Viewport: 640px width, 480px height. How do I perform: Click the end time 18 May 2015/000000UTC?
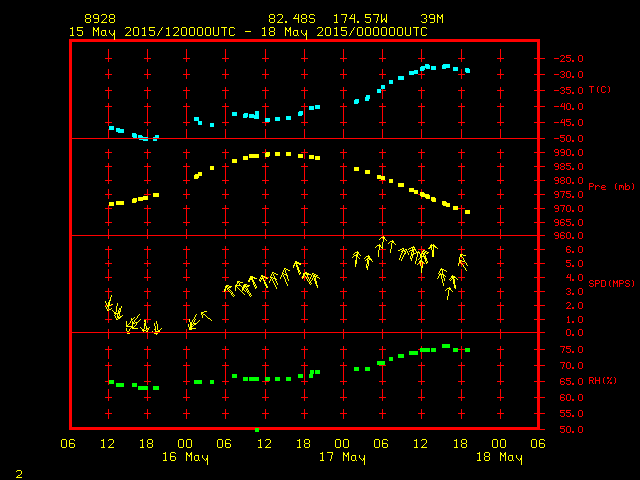(344, 32)
